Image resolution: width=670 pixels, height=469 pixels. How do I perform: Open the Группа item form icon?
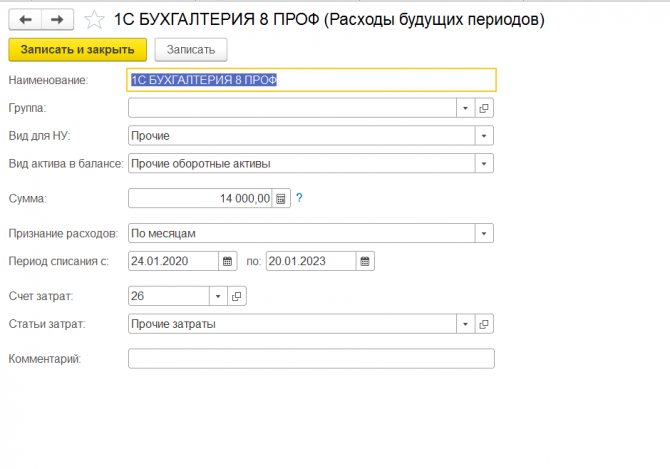click(x=484, y=108)
